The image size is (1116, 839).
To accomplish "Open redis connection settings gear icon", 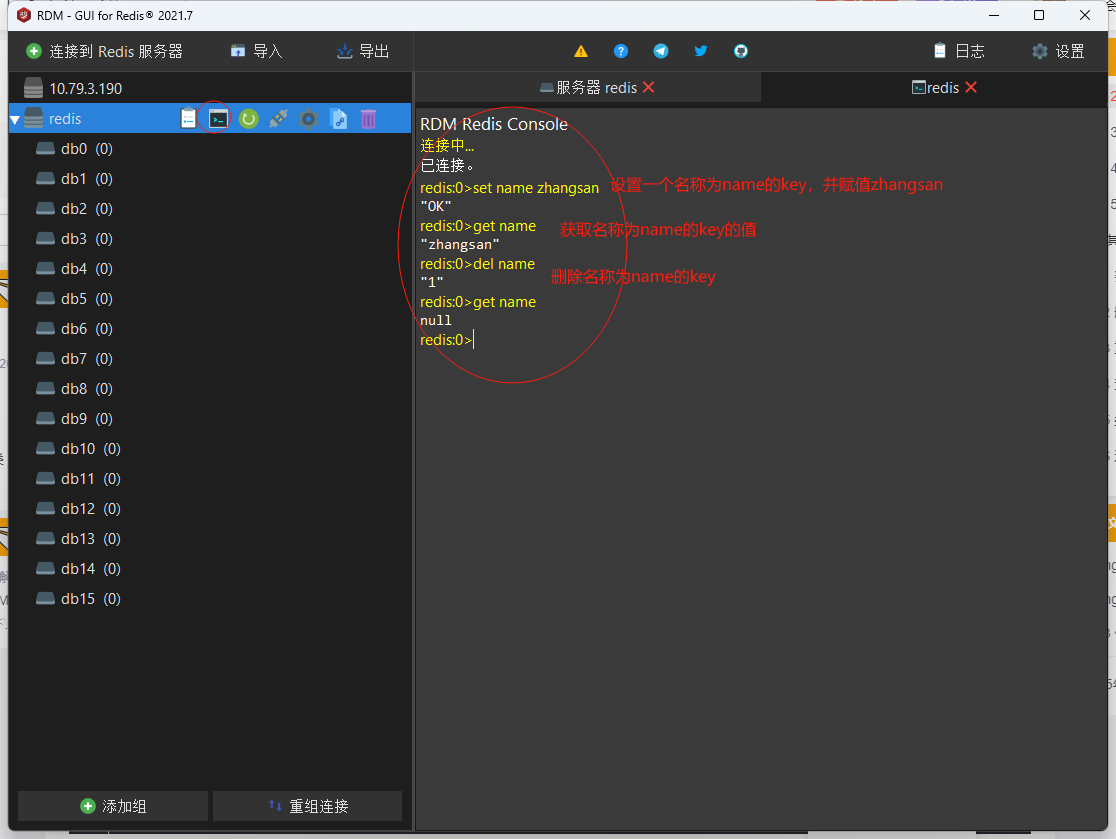I will pyautogui.click(x=308, y=119).
